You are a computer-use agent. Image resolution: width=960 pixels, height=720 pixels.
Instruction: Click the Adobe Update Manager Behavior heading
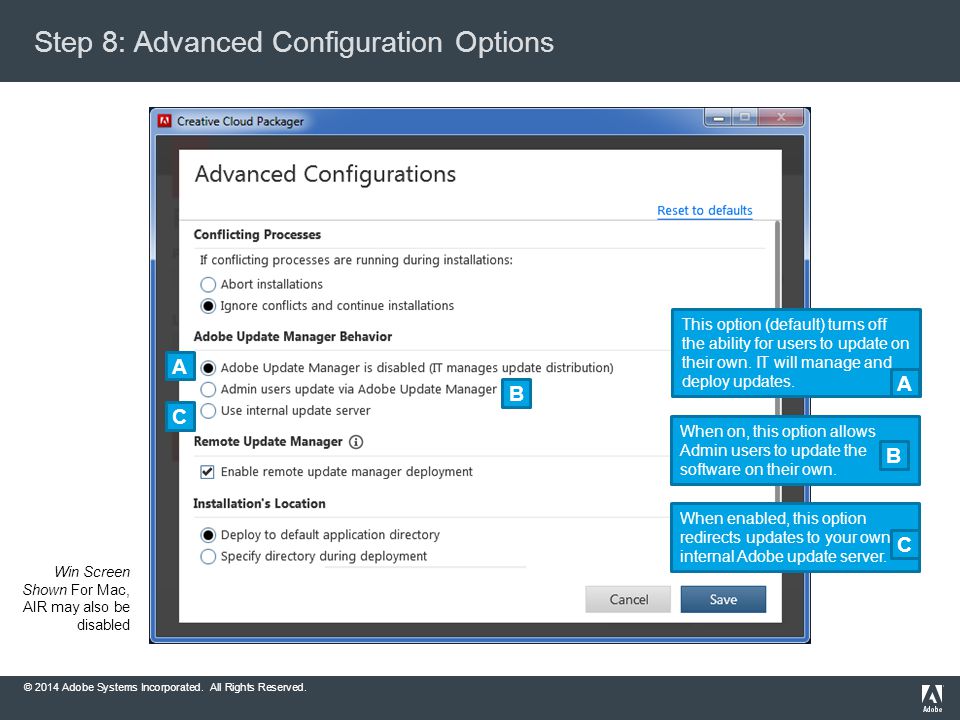293,337
